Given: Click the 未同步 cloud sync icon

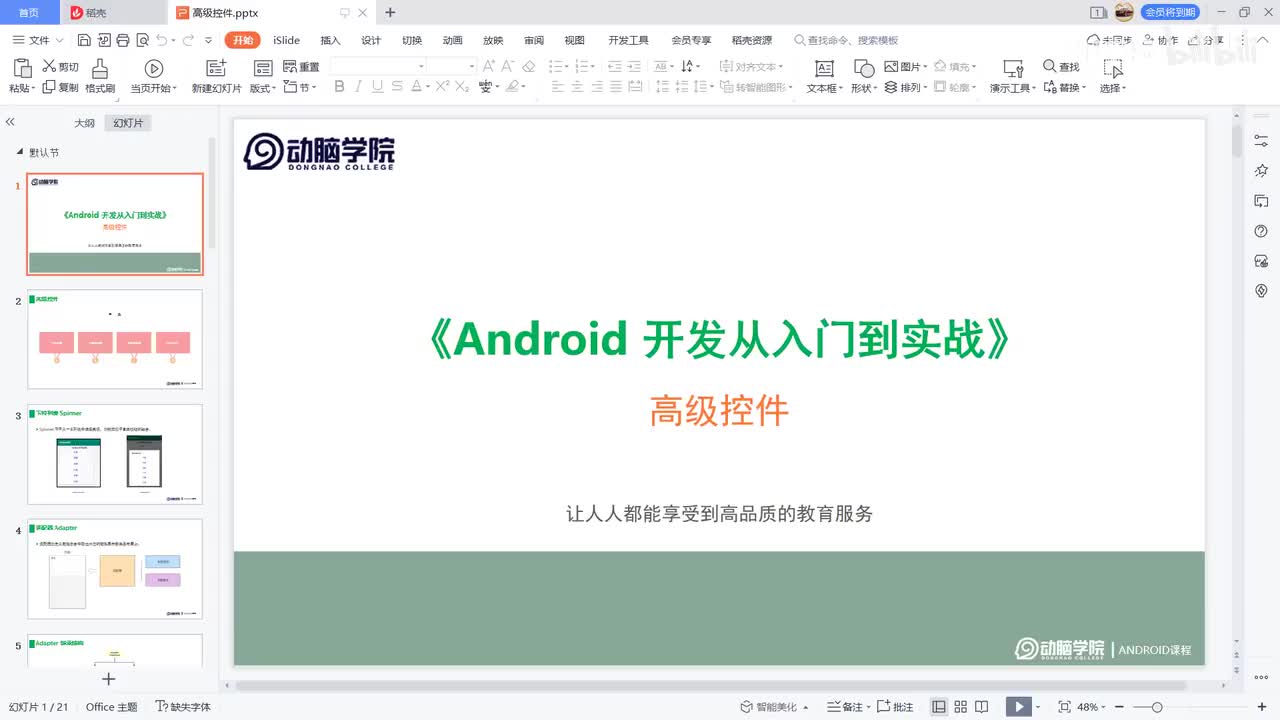Looking at the screenshot, I should click(x=1109, y=40).
